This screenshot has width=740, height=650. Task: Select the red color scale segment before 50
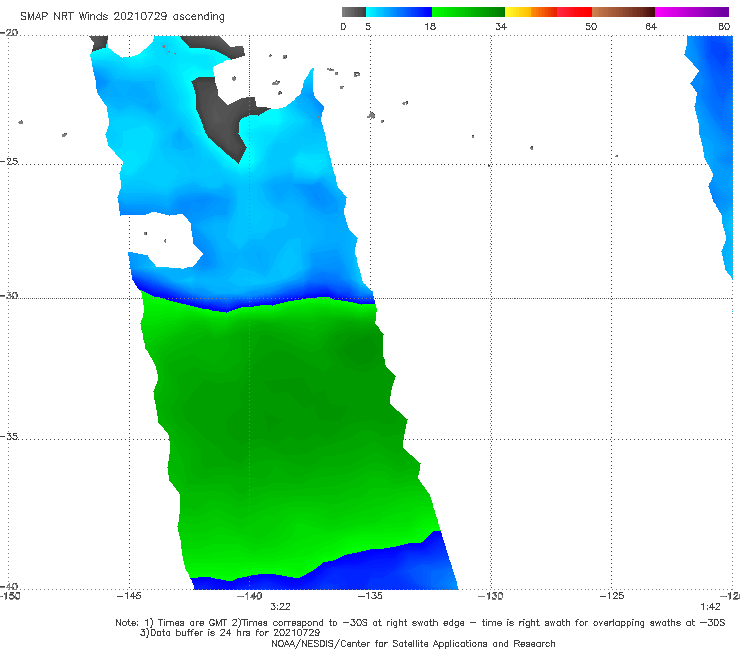click(574, 12)
